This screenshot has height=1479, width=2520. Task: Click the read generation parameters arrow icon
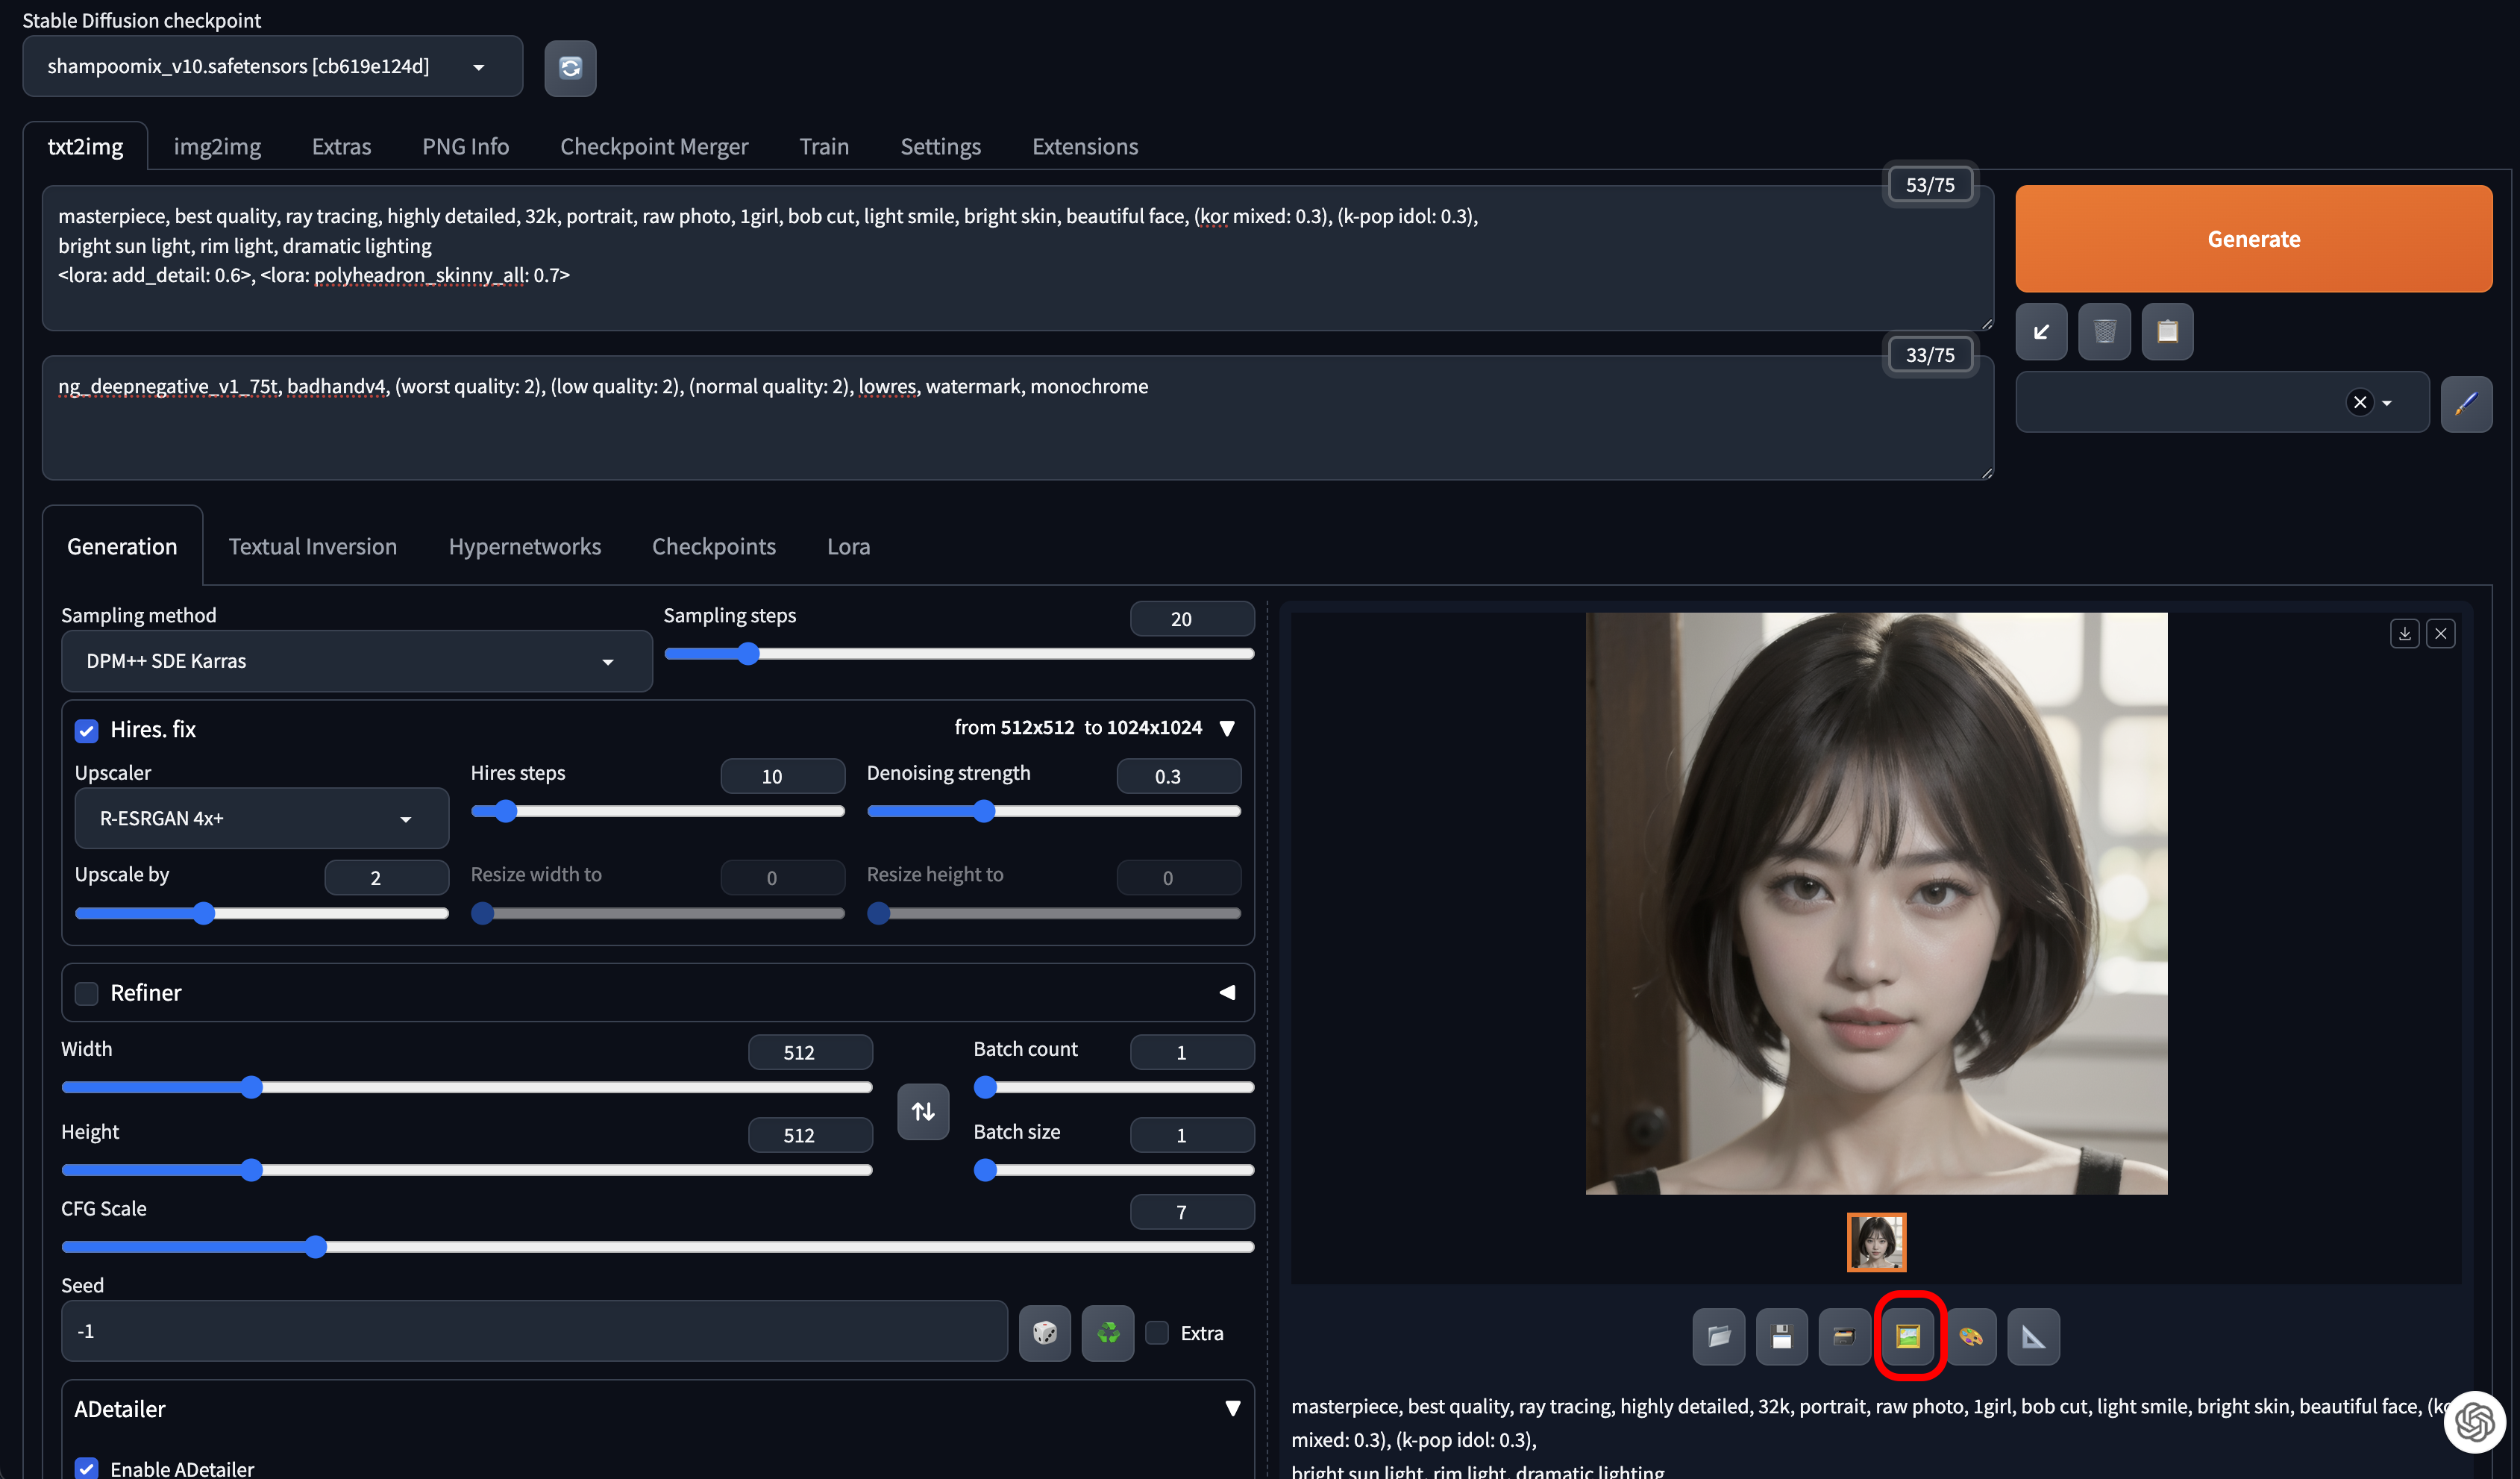point(2041,332)
